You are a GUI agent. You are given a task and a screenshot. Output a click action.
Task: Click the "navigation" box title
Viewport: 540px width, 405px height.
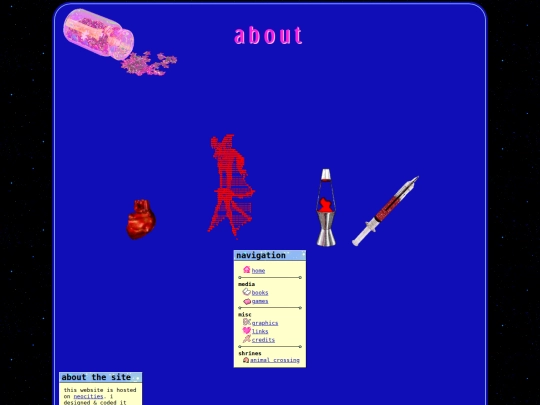coord(261,255)
